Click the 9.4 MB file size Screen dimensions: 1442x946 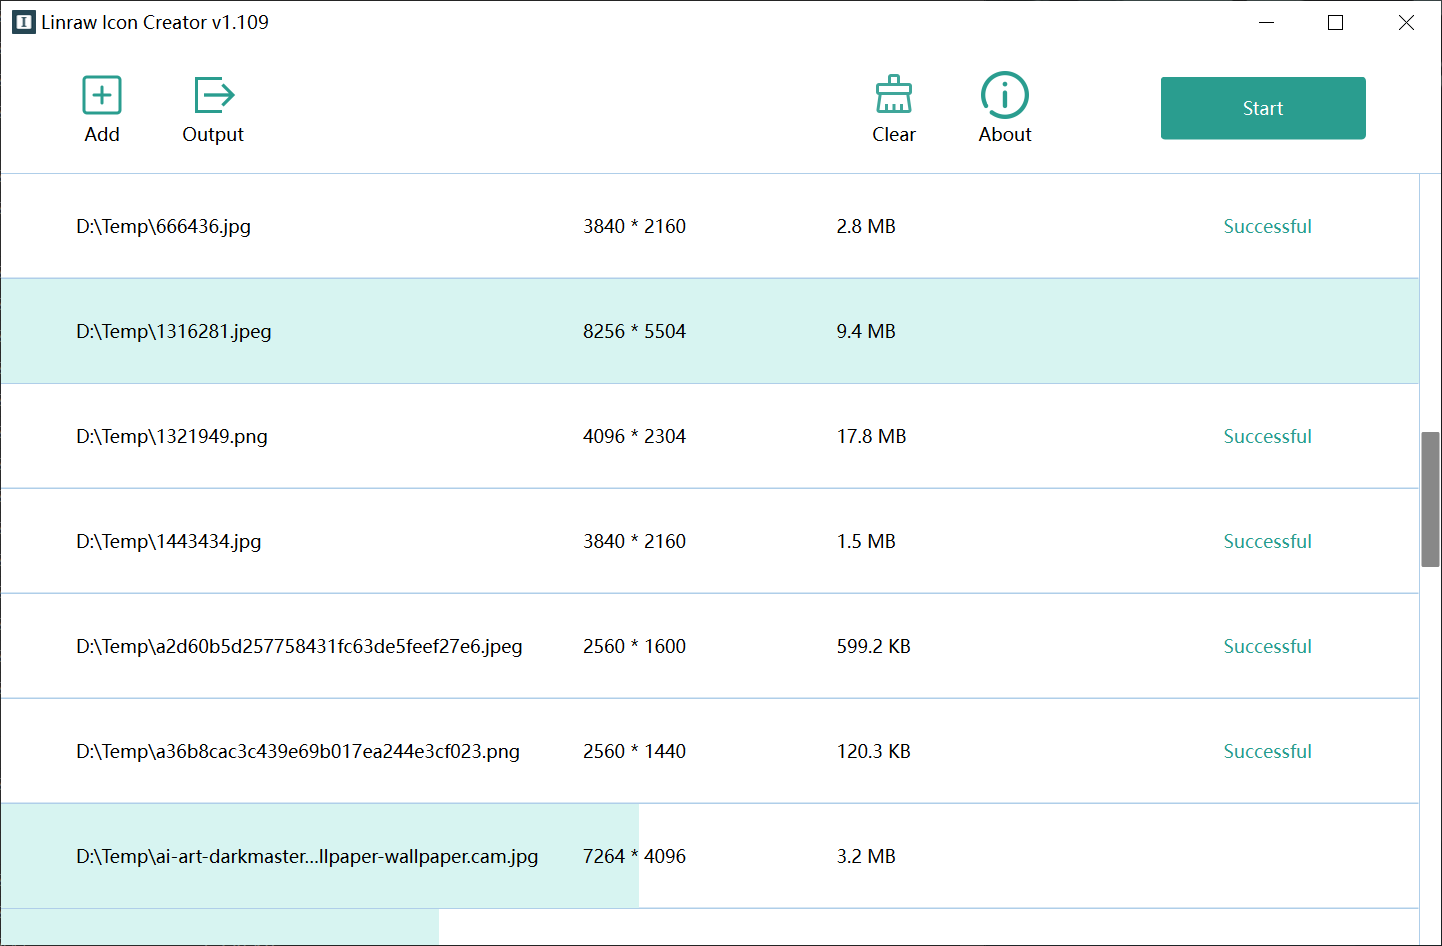[866, 331]
